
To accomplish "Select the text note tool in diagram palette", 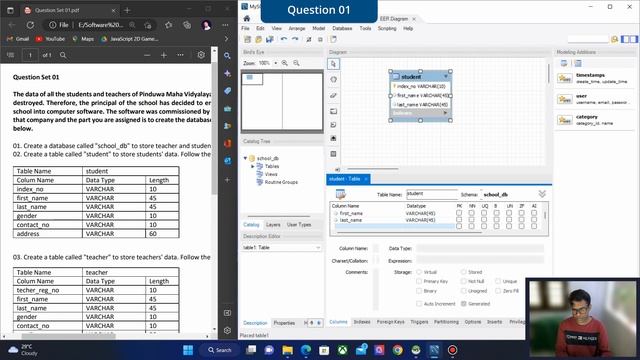I will (333, 125).
